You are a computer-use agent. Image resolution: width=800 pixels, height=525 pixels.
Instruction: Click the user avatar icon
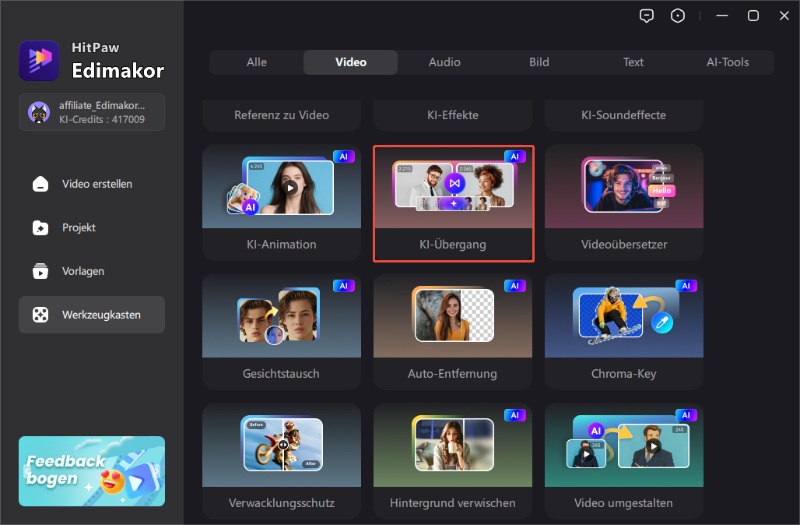(40, 112)
